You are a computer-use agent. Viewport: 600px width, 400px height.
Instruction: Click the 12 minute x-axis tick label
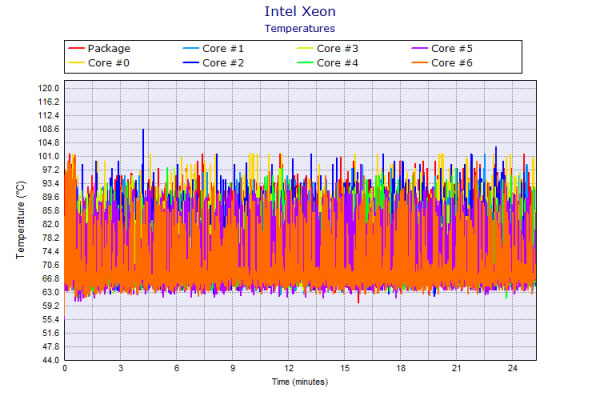[x=289, y=368]
